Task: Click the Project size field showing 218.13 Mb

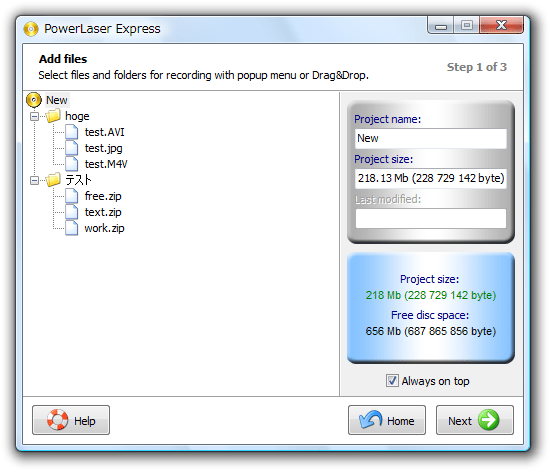Action: (431, 178)
